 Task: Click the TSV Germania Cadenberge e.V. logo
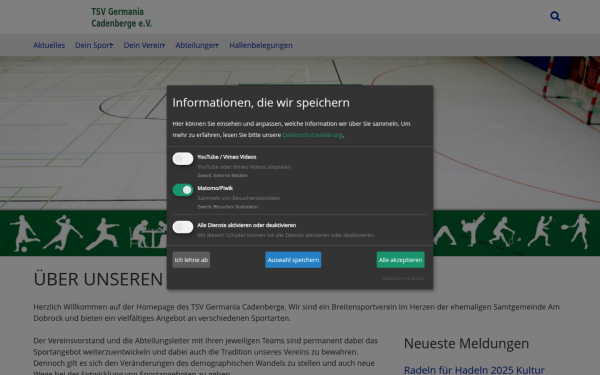pyautogui.click(x=121, y=17)
